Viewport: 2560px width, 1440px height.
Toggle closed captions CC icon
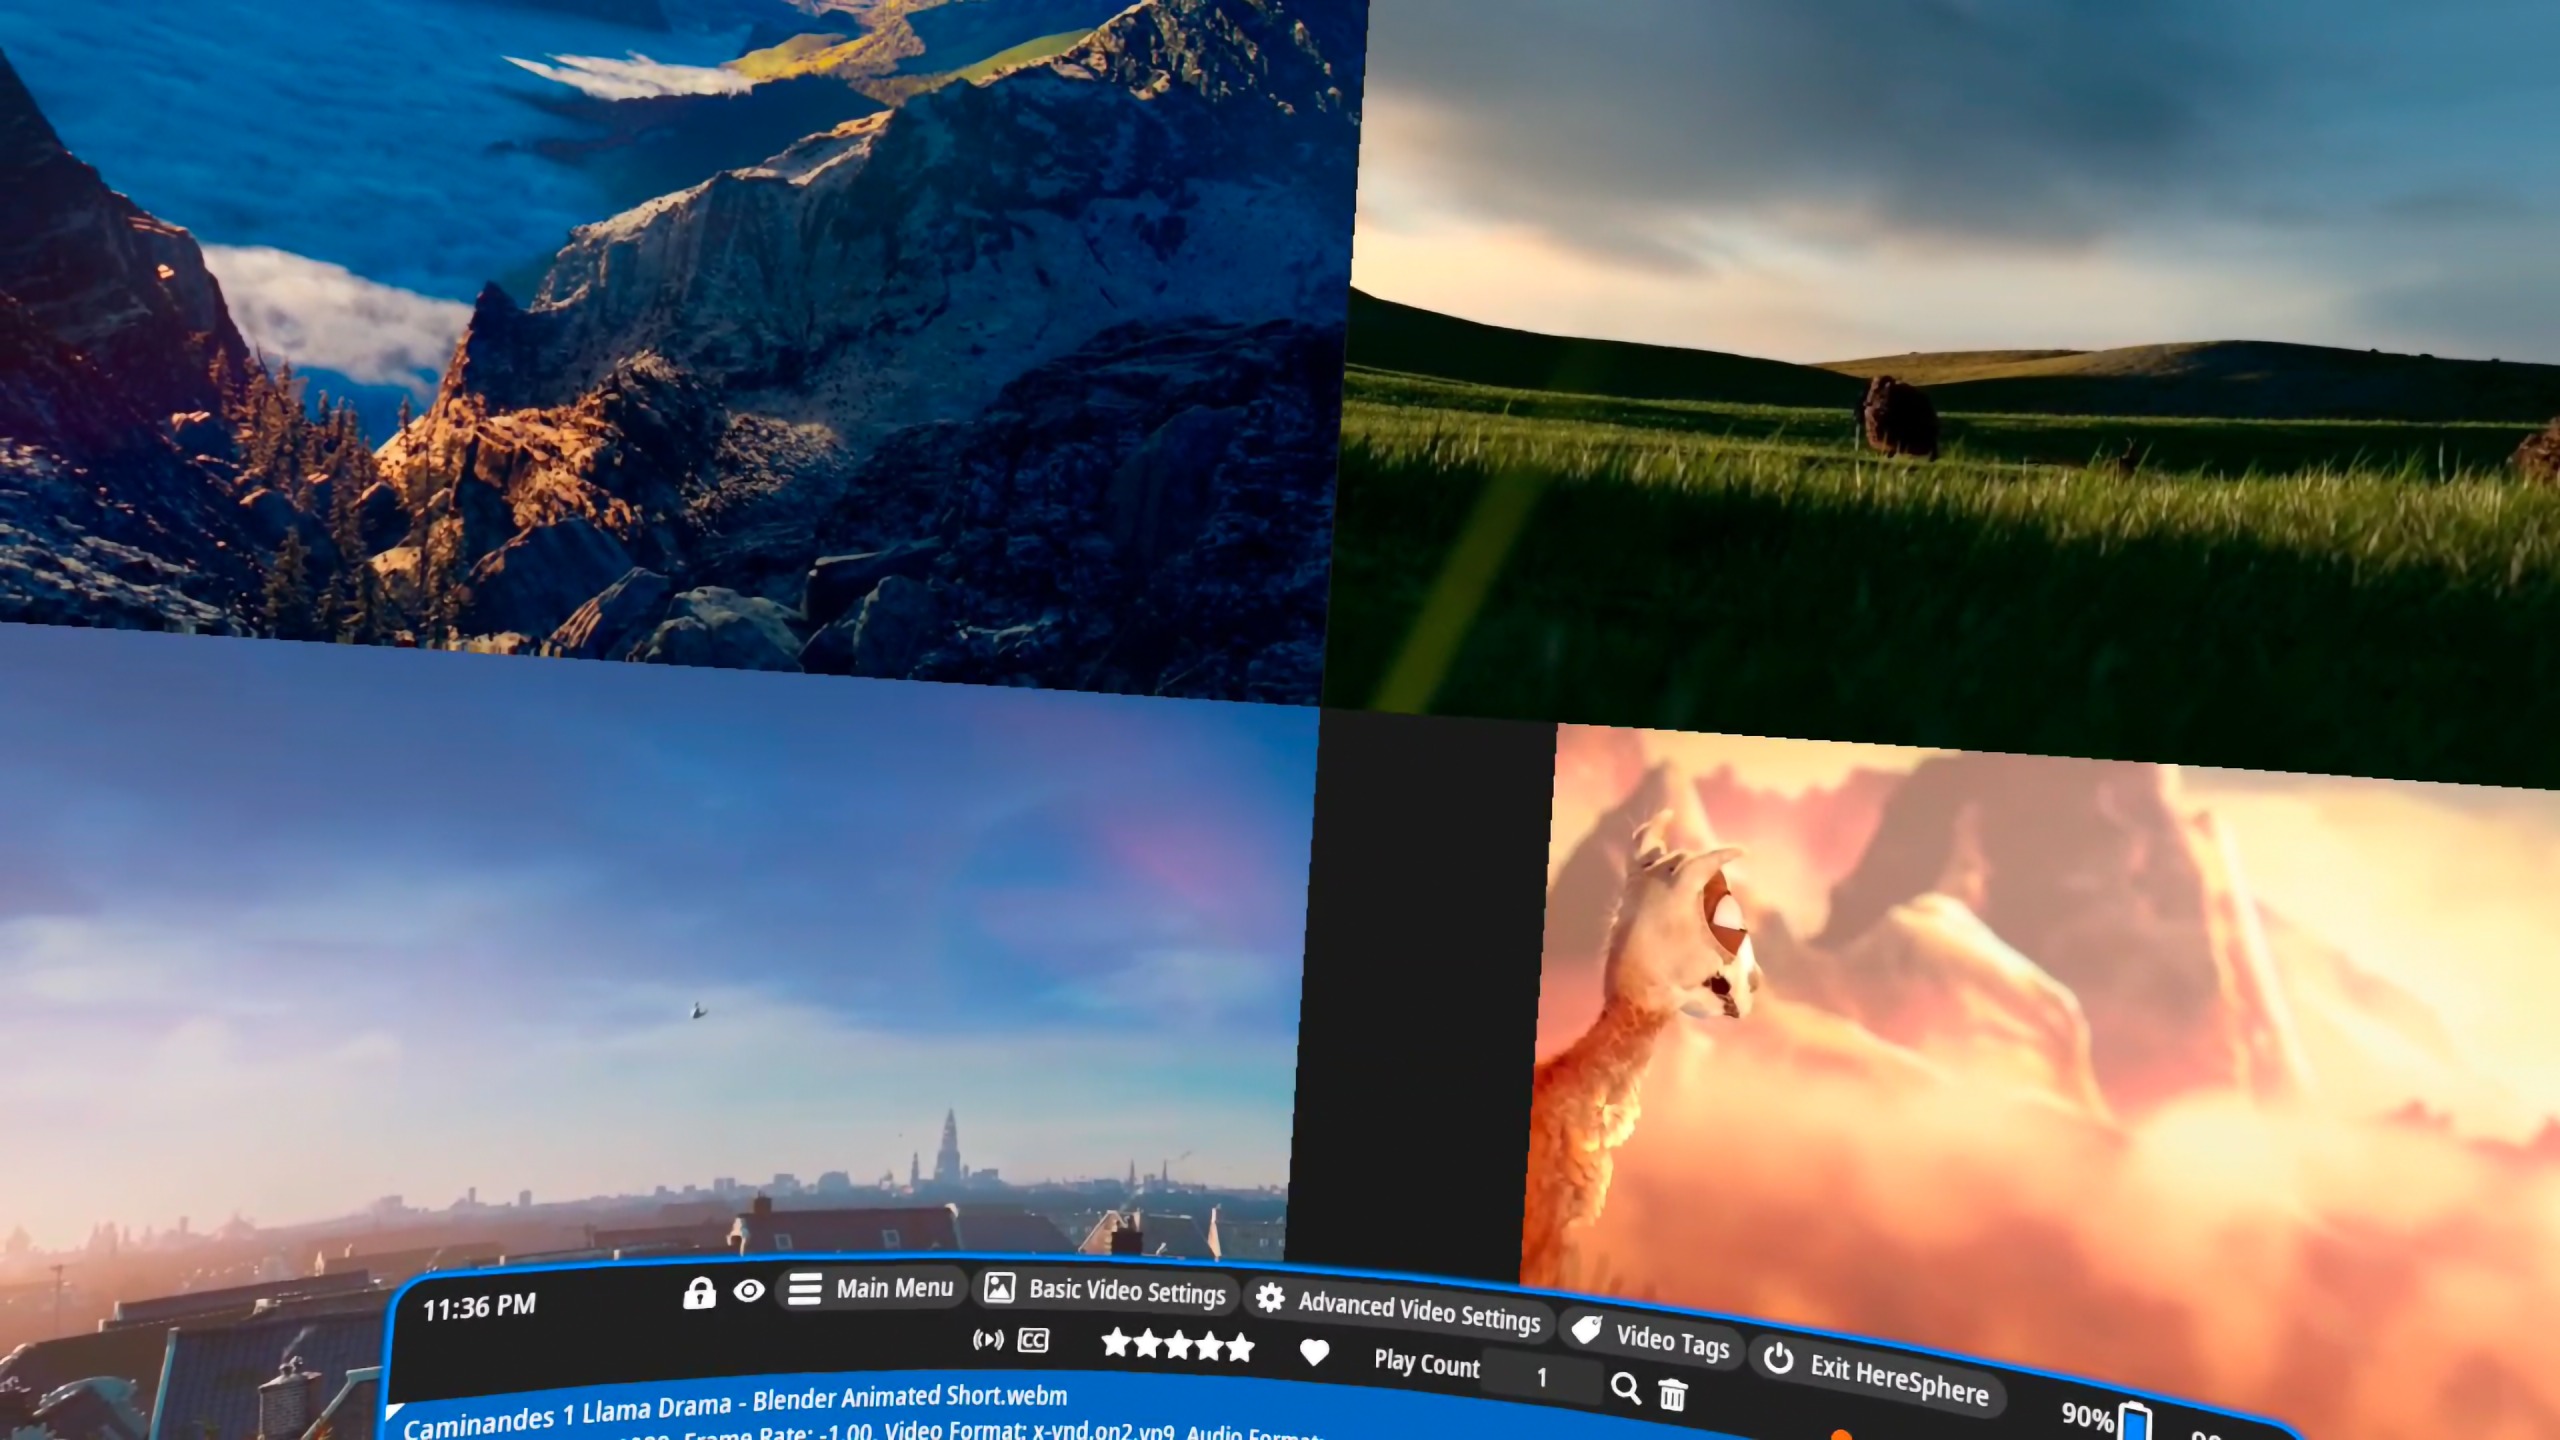(1033, 1340)
